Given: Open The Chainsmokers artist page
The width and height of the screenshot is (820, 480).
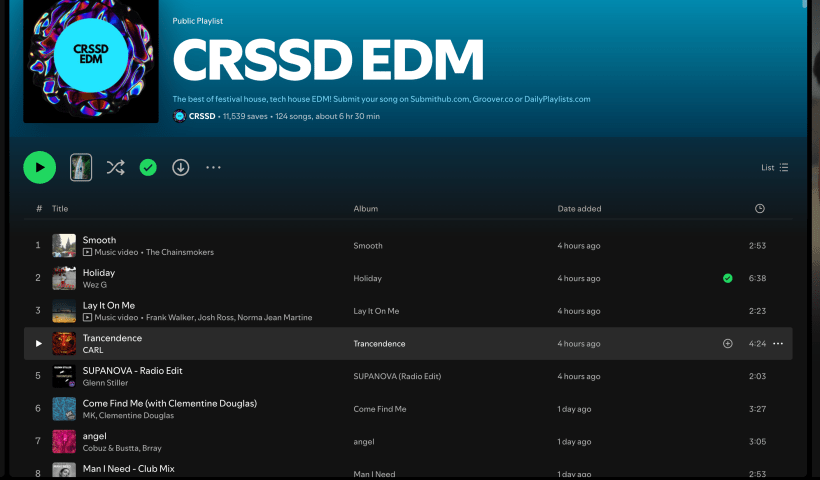Looking at the screenshot, I should coord(180,252).
